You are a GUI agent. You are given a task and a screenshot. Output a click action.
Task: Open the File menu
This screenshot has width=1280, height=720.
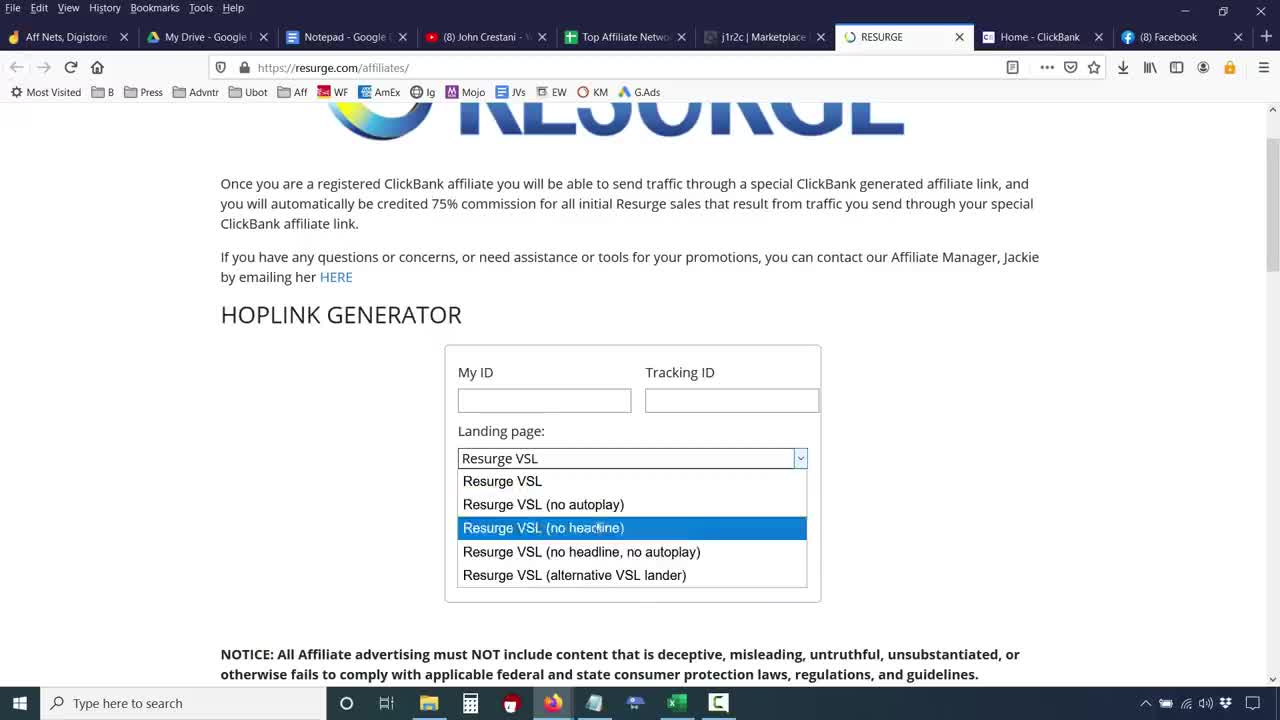(x=13, y=8)
